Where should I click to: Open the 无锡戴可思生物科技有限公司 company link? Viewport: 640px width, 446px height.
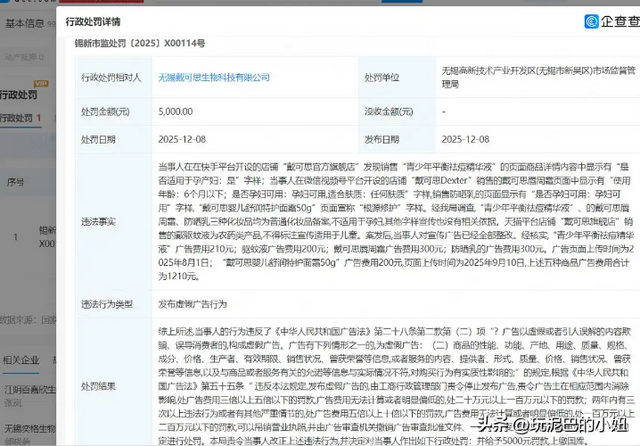coord(213,78)
